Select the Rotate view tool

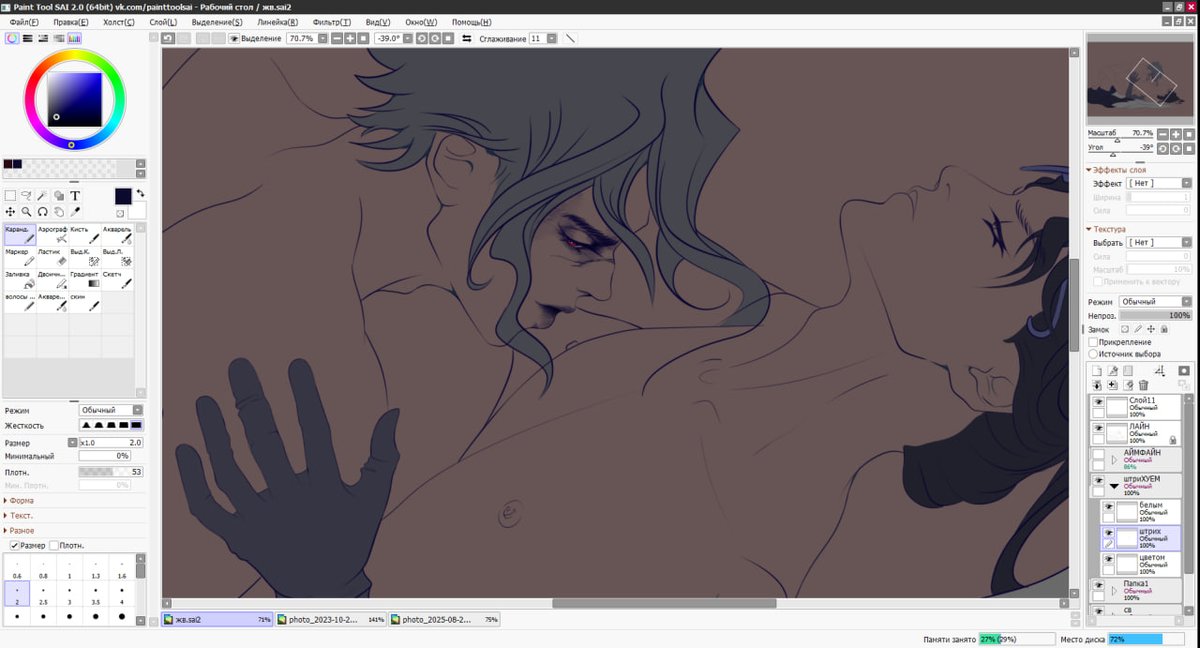pyautogui.click(x=42, y=212)
